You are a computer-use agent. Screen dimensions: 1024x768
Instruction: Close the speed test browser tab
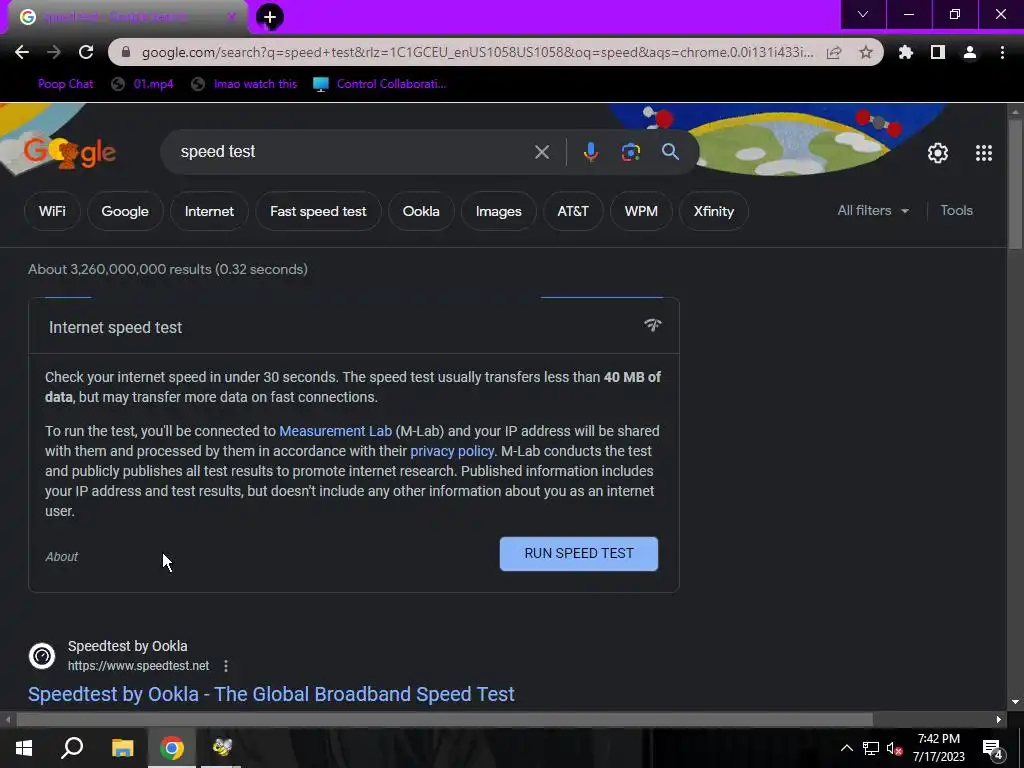[x=231, y=17]
